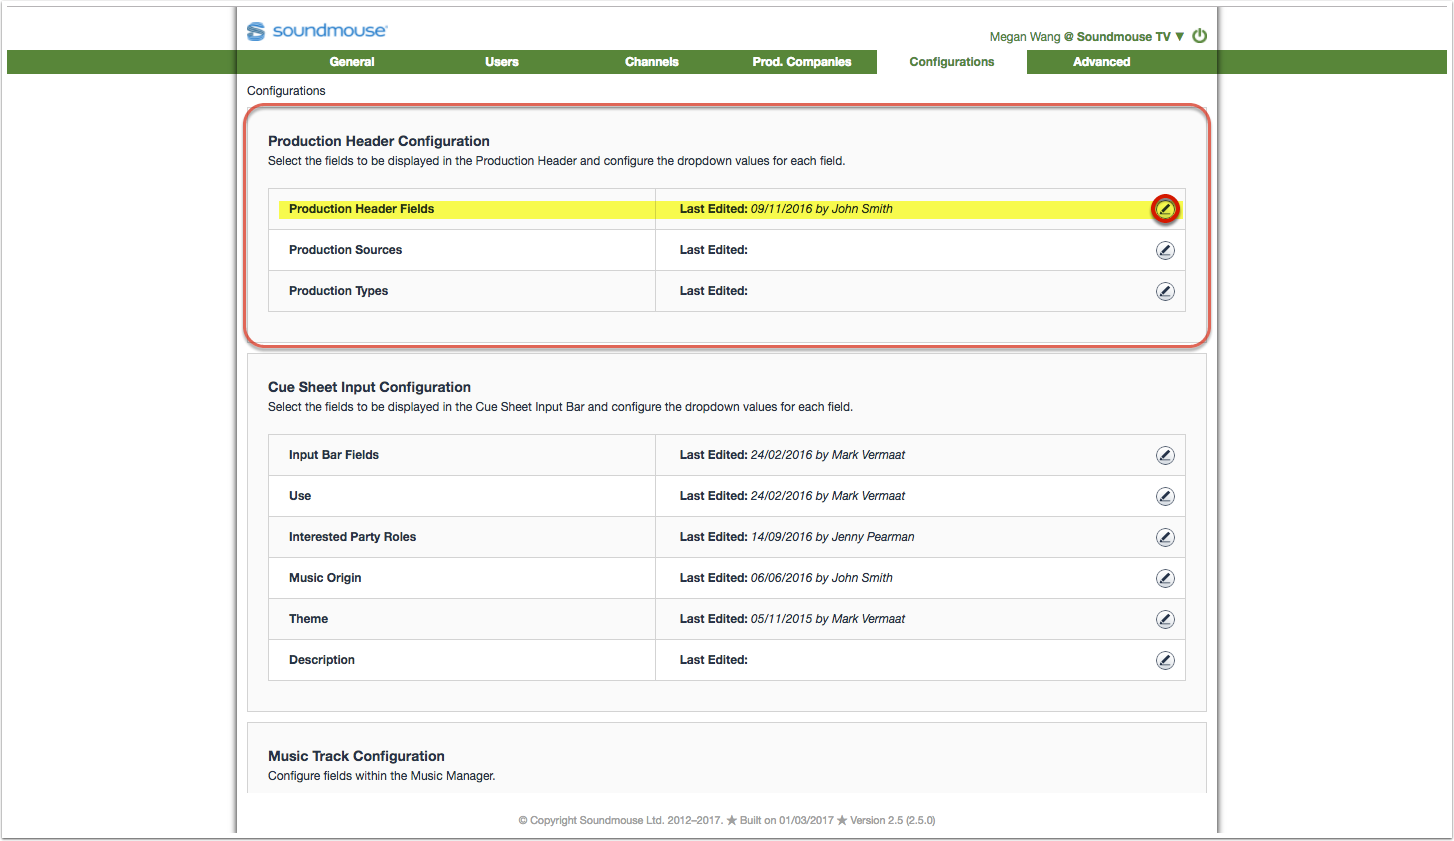Switch to the Advanced tab
The image size is (1454, 841).
[x=1102, y=62]
